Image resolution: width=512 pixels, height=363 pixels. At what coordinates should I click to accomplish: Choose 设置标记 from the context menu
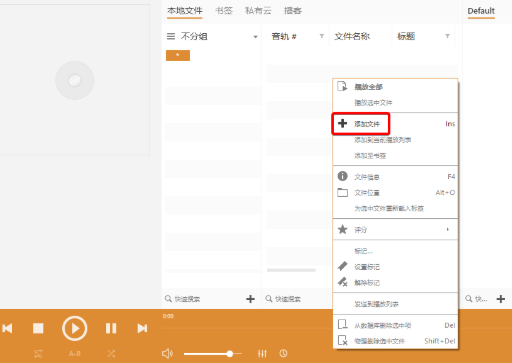[x=367, y=267]
